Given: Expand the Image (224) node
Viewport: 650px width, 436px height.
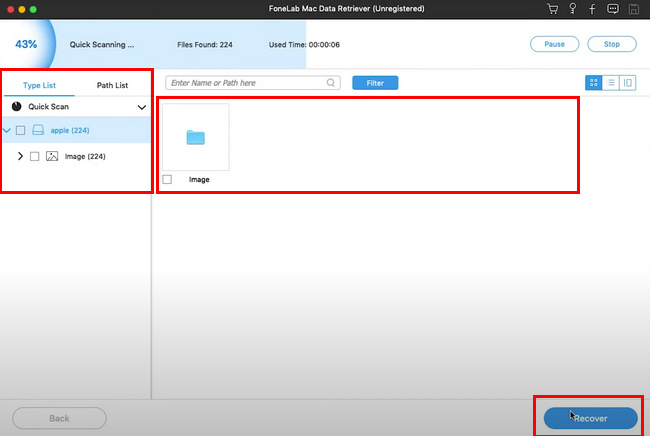Looking at the screenshot, I should [20, 156].
